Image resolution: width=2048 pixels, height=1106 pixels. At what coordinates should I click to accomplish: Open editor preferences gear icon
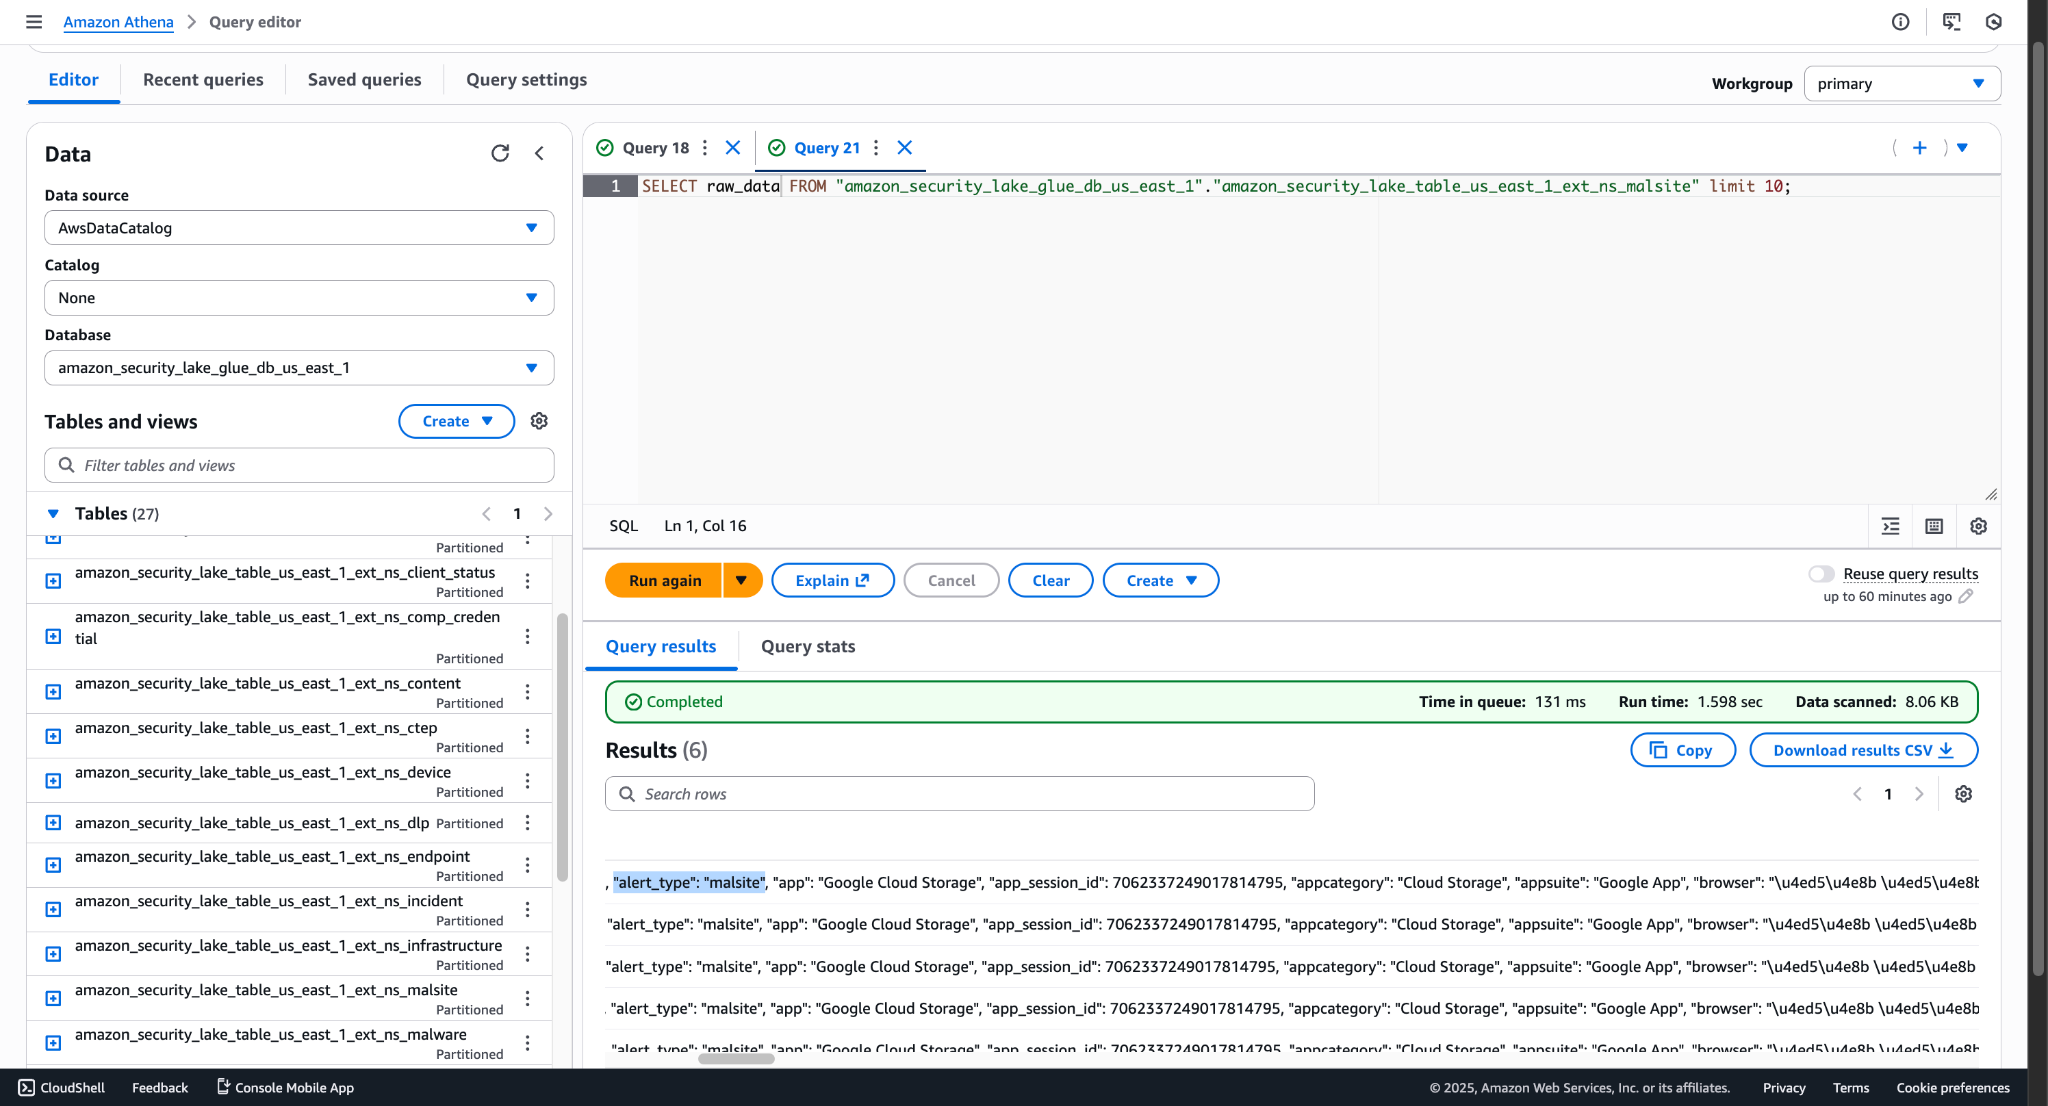1978,526
